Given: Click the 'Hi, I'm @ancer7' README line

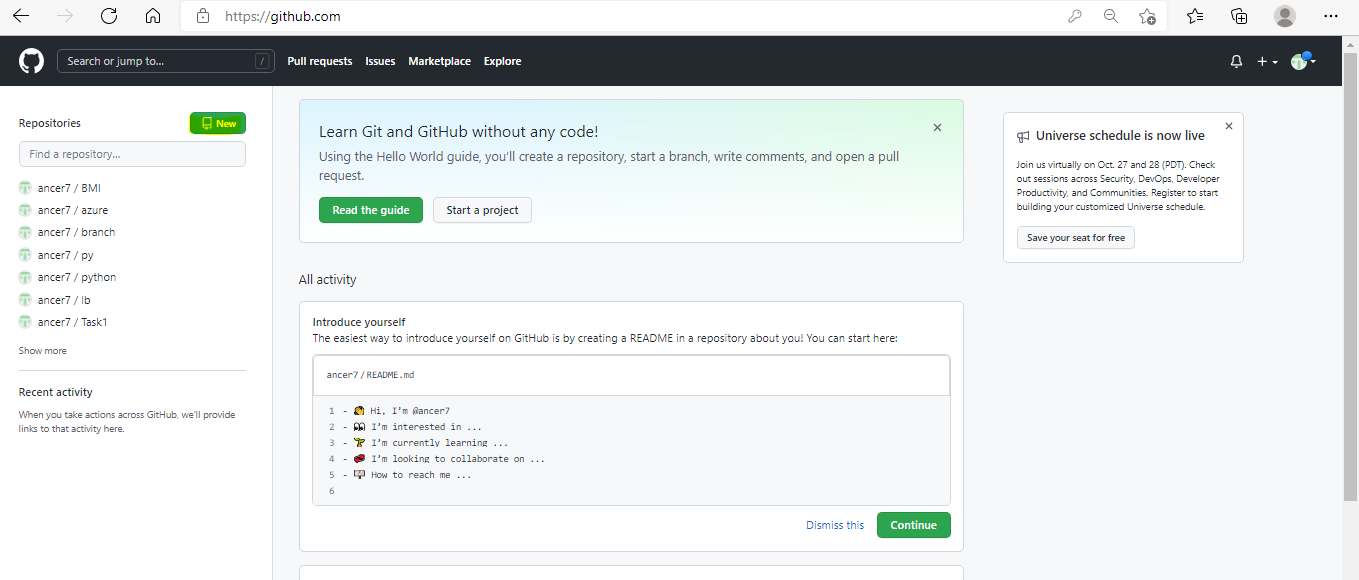Looking at the screenshot, I should coord(410,410).
